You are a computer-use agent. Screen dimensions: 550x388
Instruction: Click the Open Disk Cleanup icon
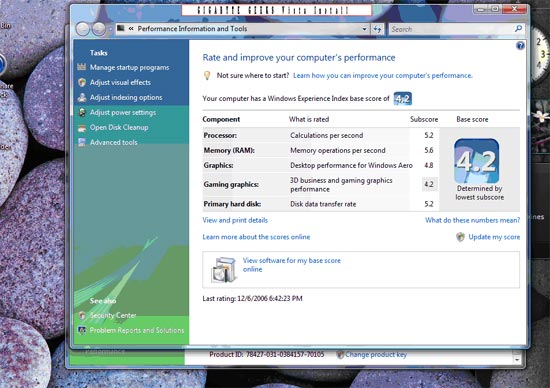82,128
